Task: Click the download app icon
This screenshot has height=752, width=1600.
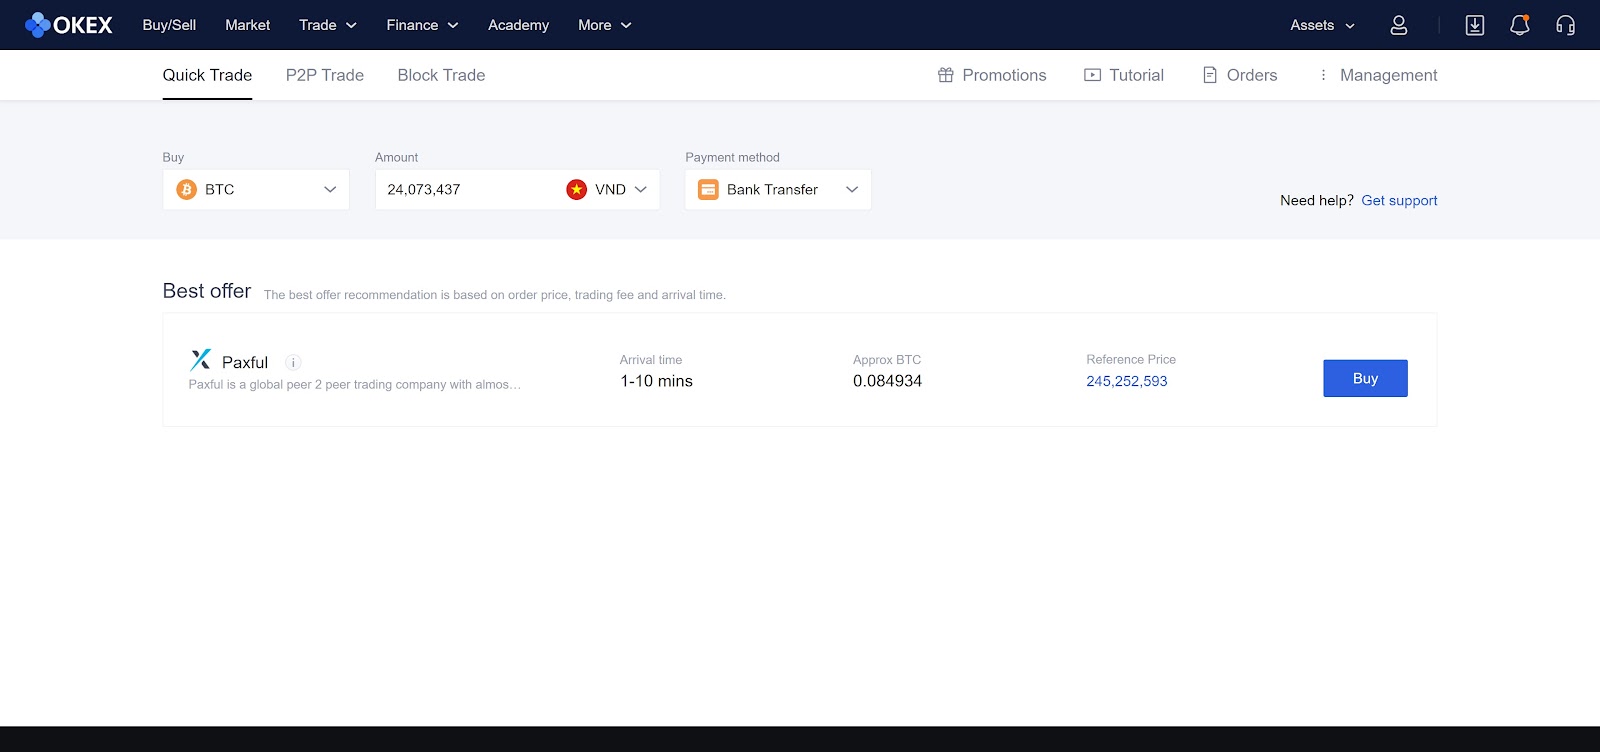Action: pyautogui.click(x=1475, y=25)
